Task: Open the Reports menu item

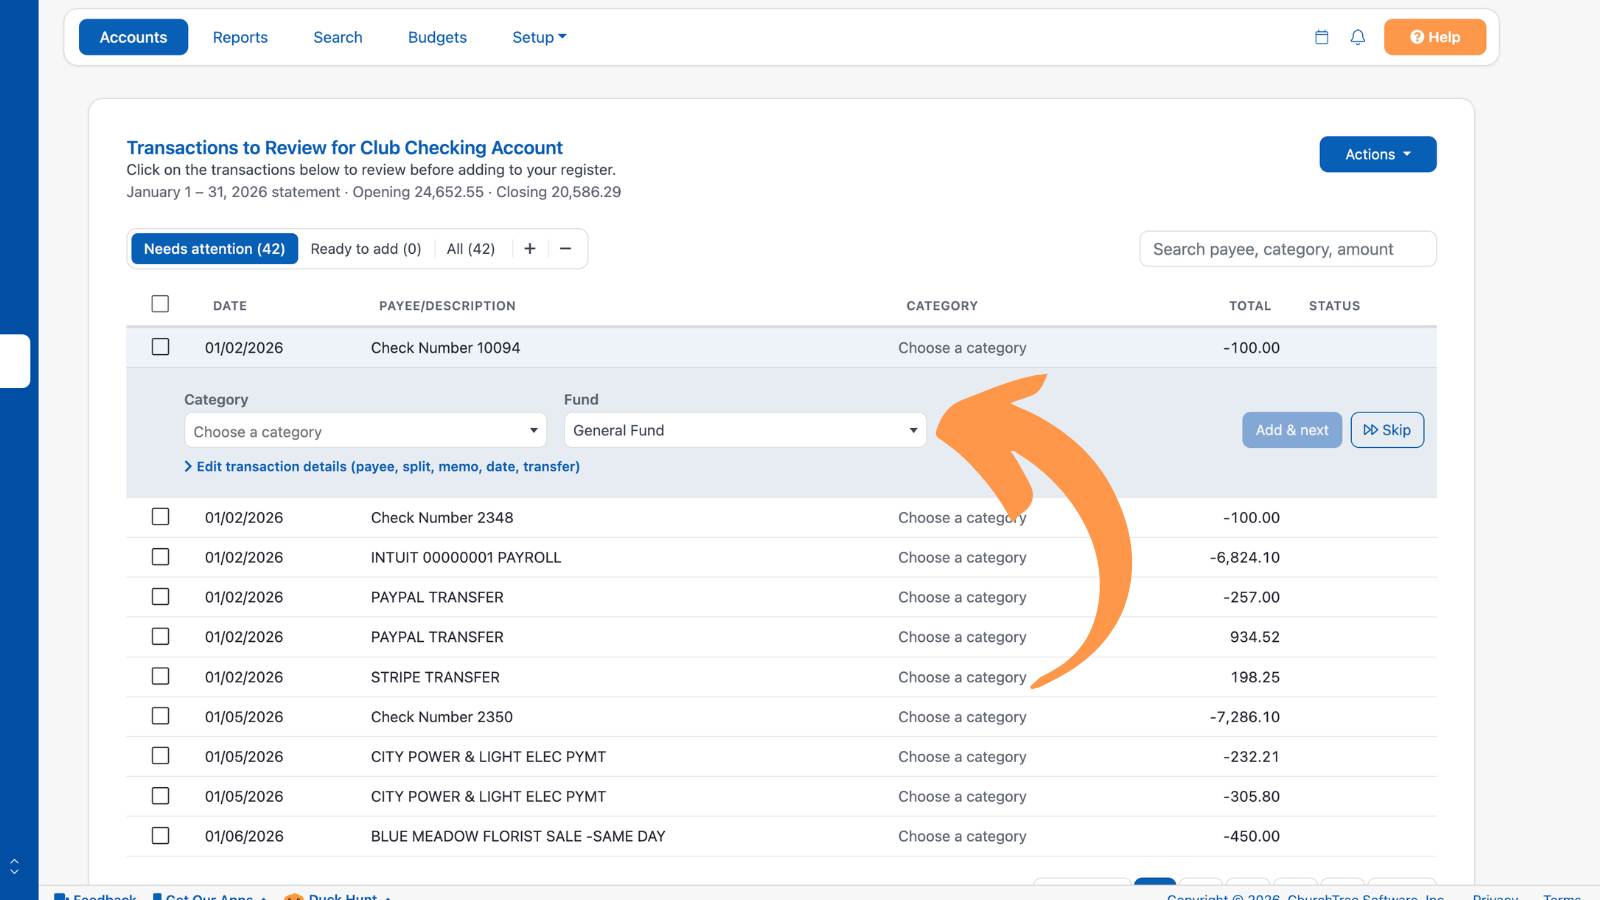Action: 240,37
